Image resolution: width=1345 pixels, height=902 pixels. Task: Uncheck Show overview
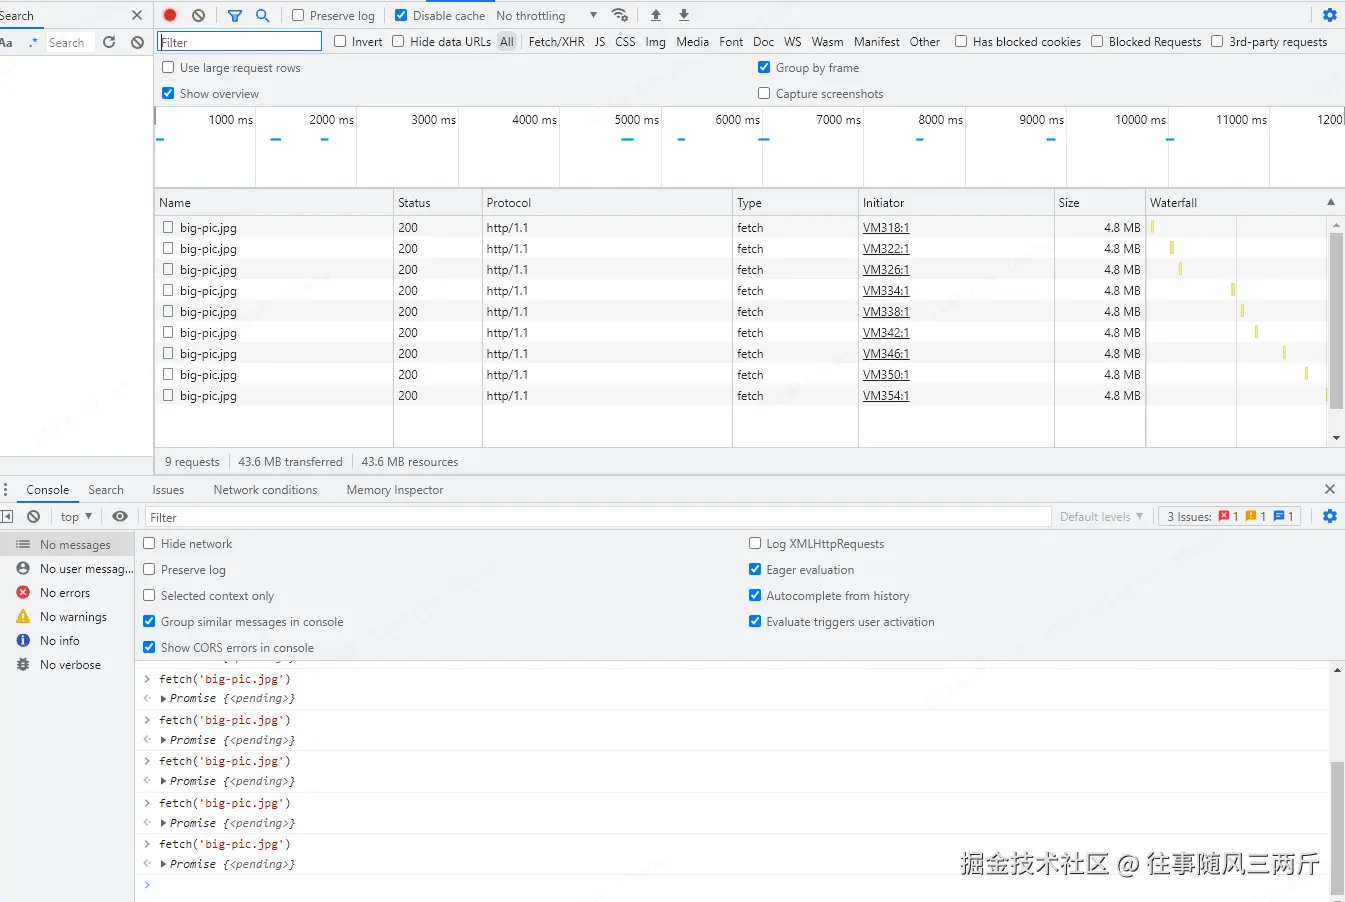tap(168, 93)
